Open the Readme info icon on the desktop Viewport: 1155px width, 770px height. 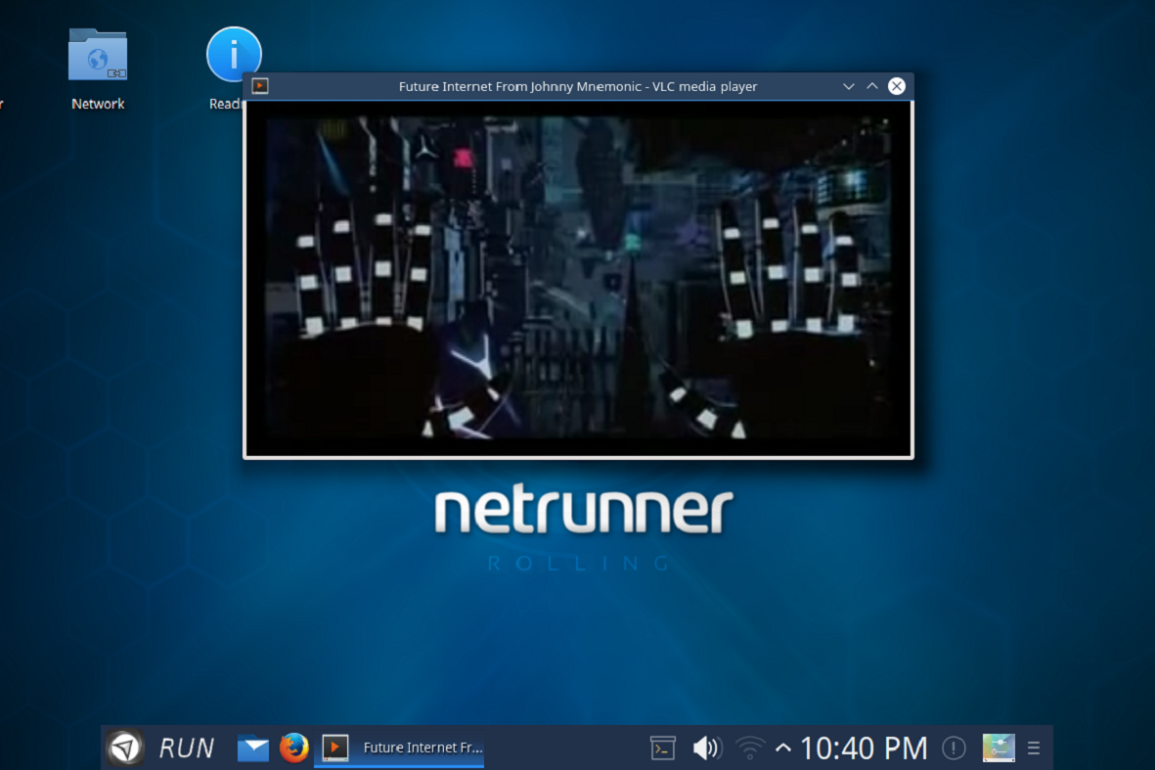click(234, 54)
